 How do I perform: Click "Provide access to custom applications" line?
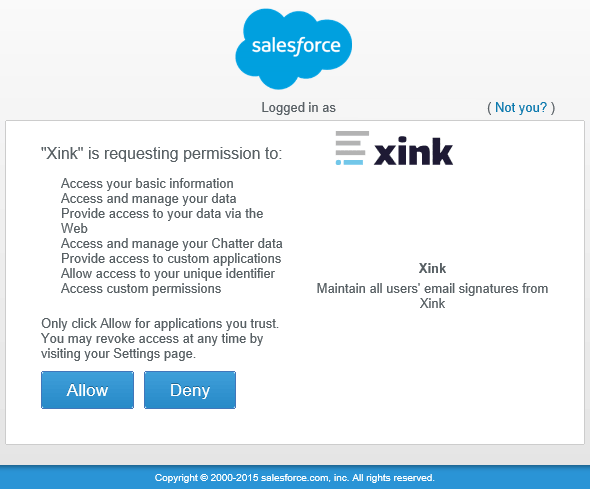(x=171, y=259)
